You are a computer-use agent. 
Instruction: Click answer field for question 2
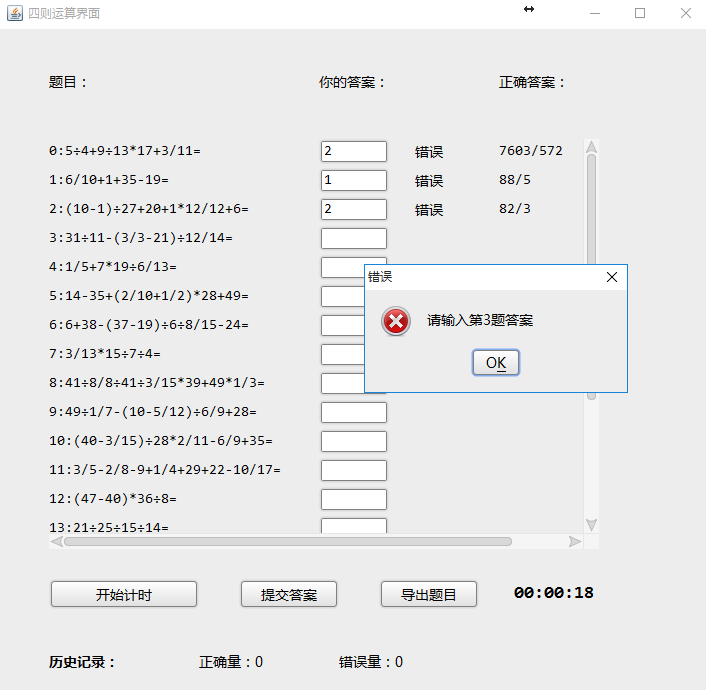tap(354, 209)
